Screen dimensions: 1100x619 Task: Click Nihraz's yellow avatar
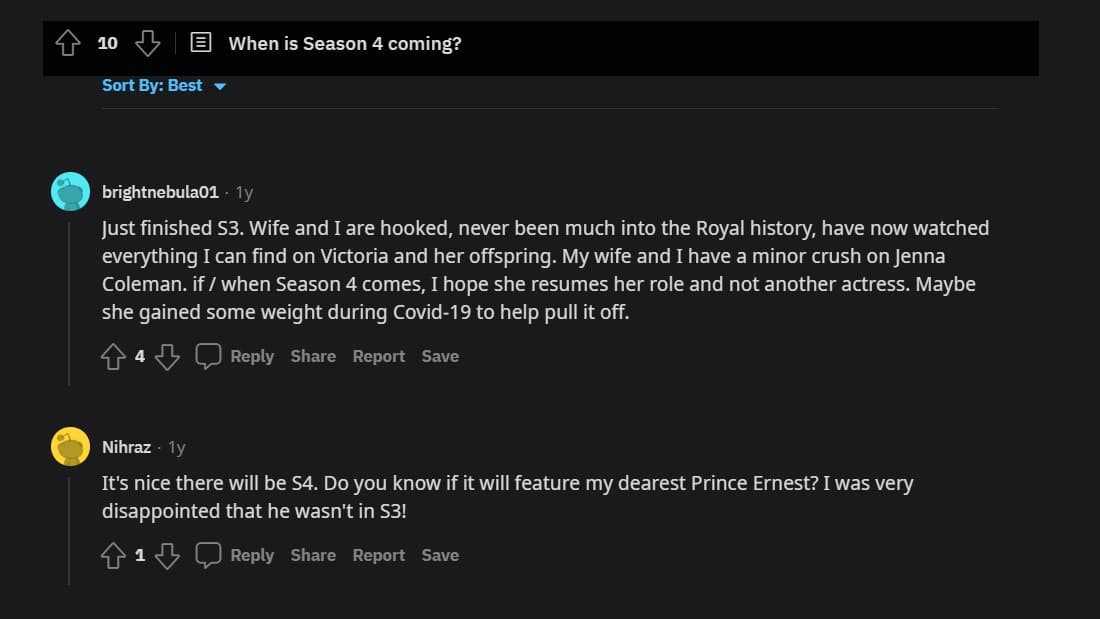click(70, 446)
